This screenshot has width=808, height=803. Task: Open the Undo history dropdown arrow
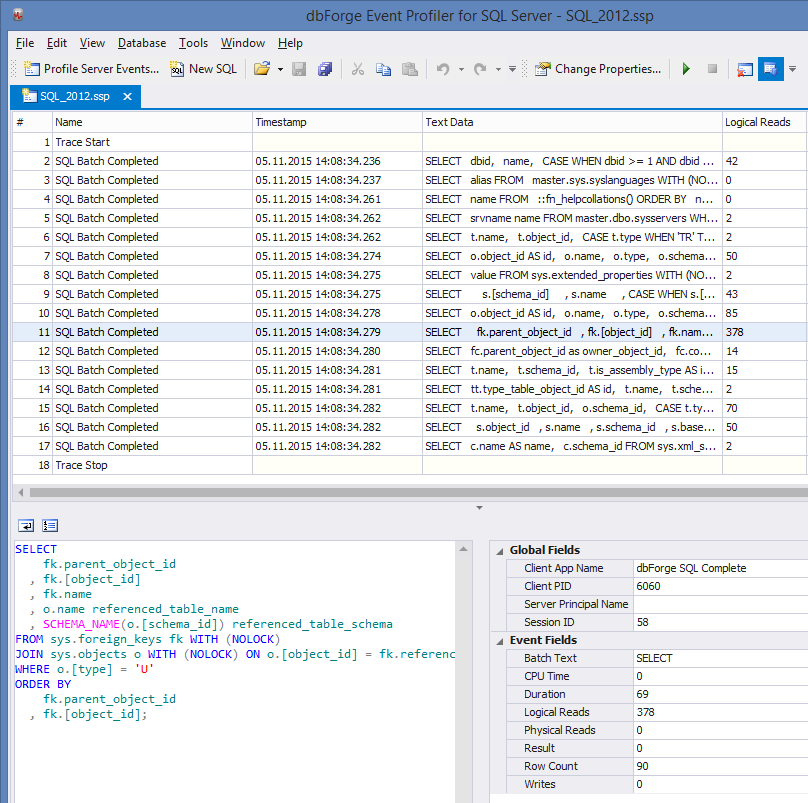point(461,69)
